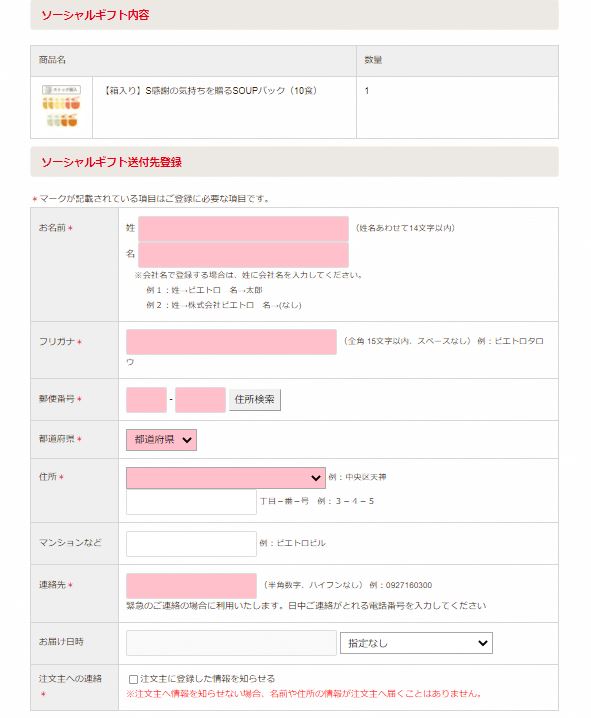The image size is (591, 718).
Task: Click the 丁目-番-号 address number field
Action: click(191, 502)
